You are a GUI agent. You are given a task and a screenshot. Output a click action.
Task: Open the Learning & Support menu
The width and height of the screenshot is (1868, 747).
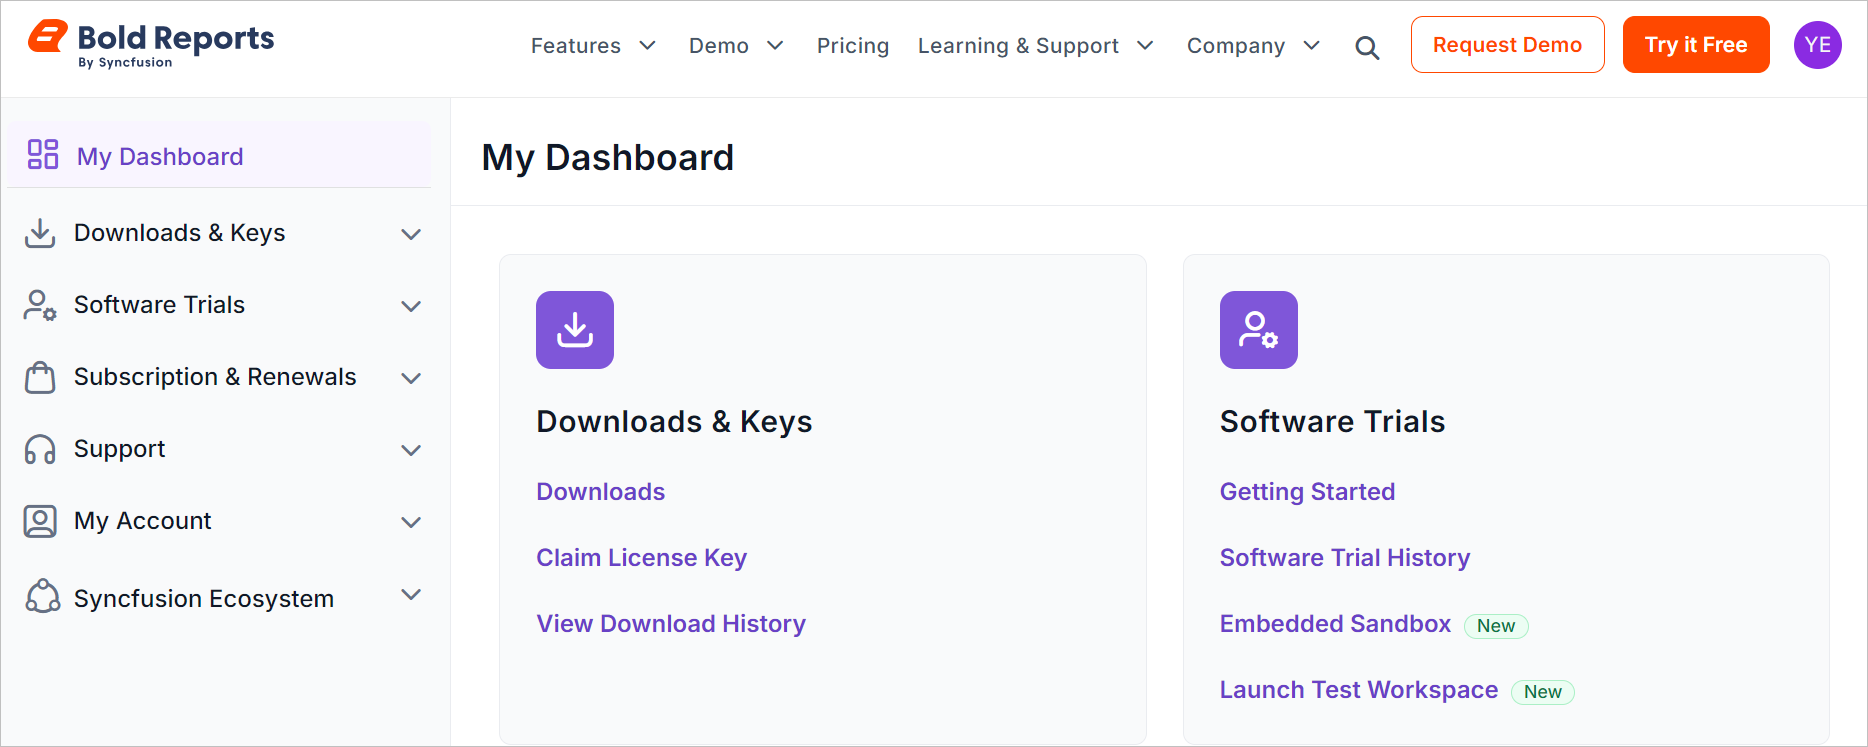click(x=1018, y=46)
